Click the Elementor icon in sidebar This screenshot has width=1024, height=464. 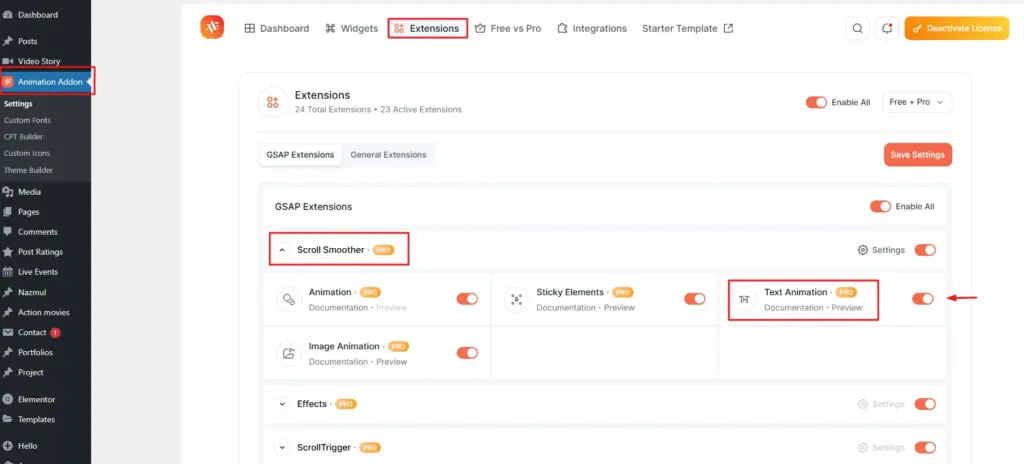[x=8, y=399]
